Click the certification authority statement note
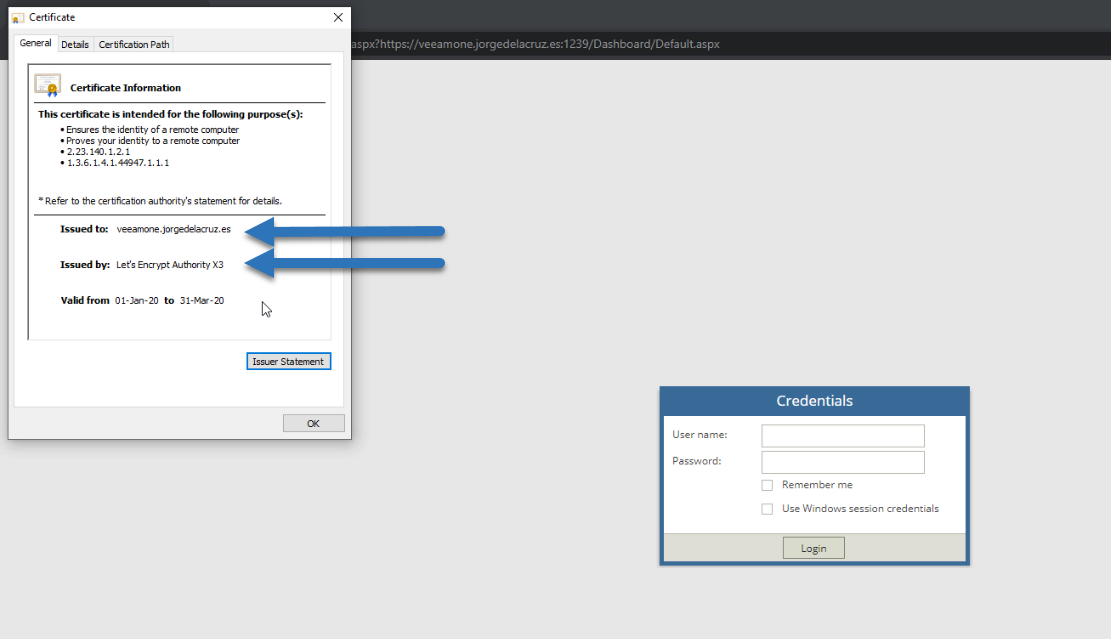The image size is (1111, 639). pyautogui.click(x=160, y=201)
